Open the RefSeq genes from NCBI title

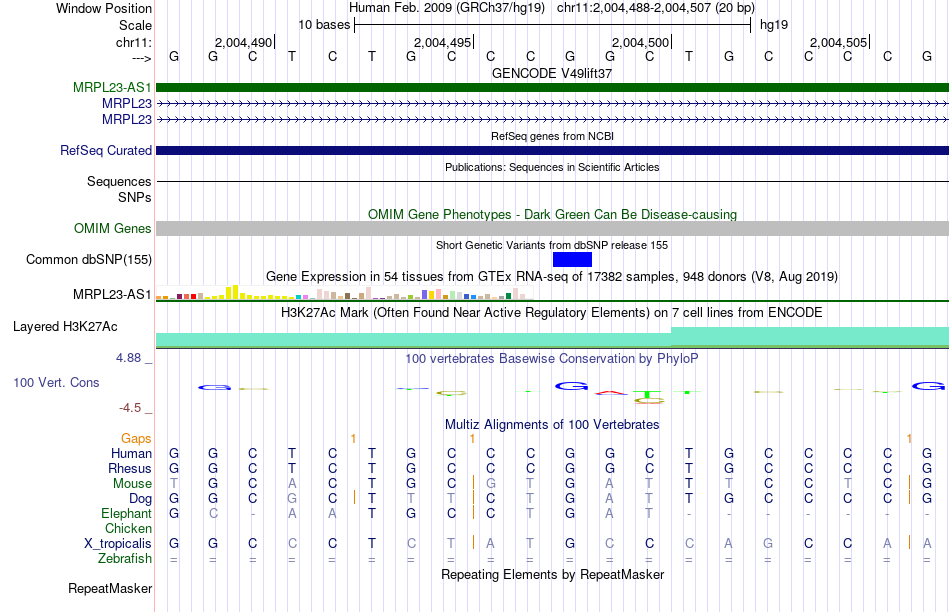point(552,136)
